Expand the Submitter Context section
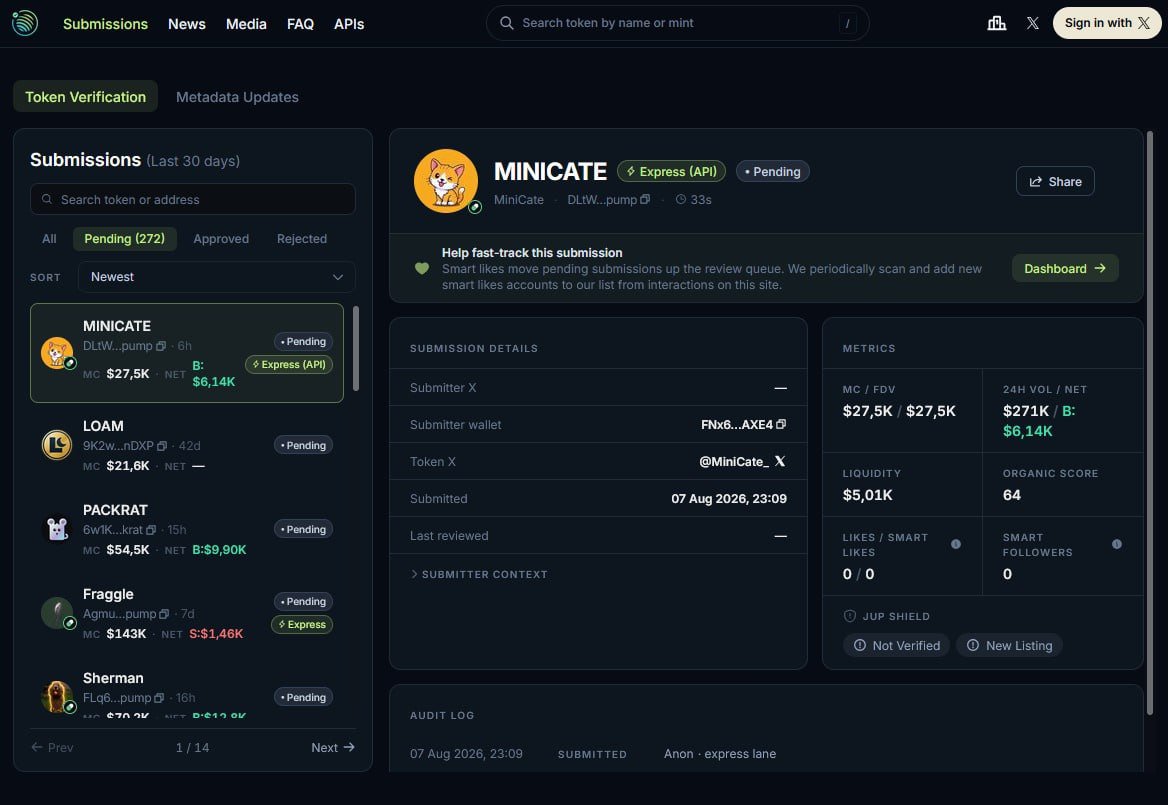The image size is (1168, 805). (479, 574)
